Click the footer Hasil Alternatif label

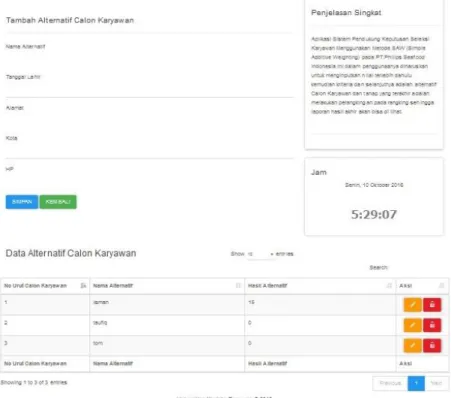[268, 363]
